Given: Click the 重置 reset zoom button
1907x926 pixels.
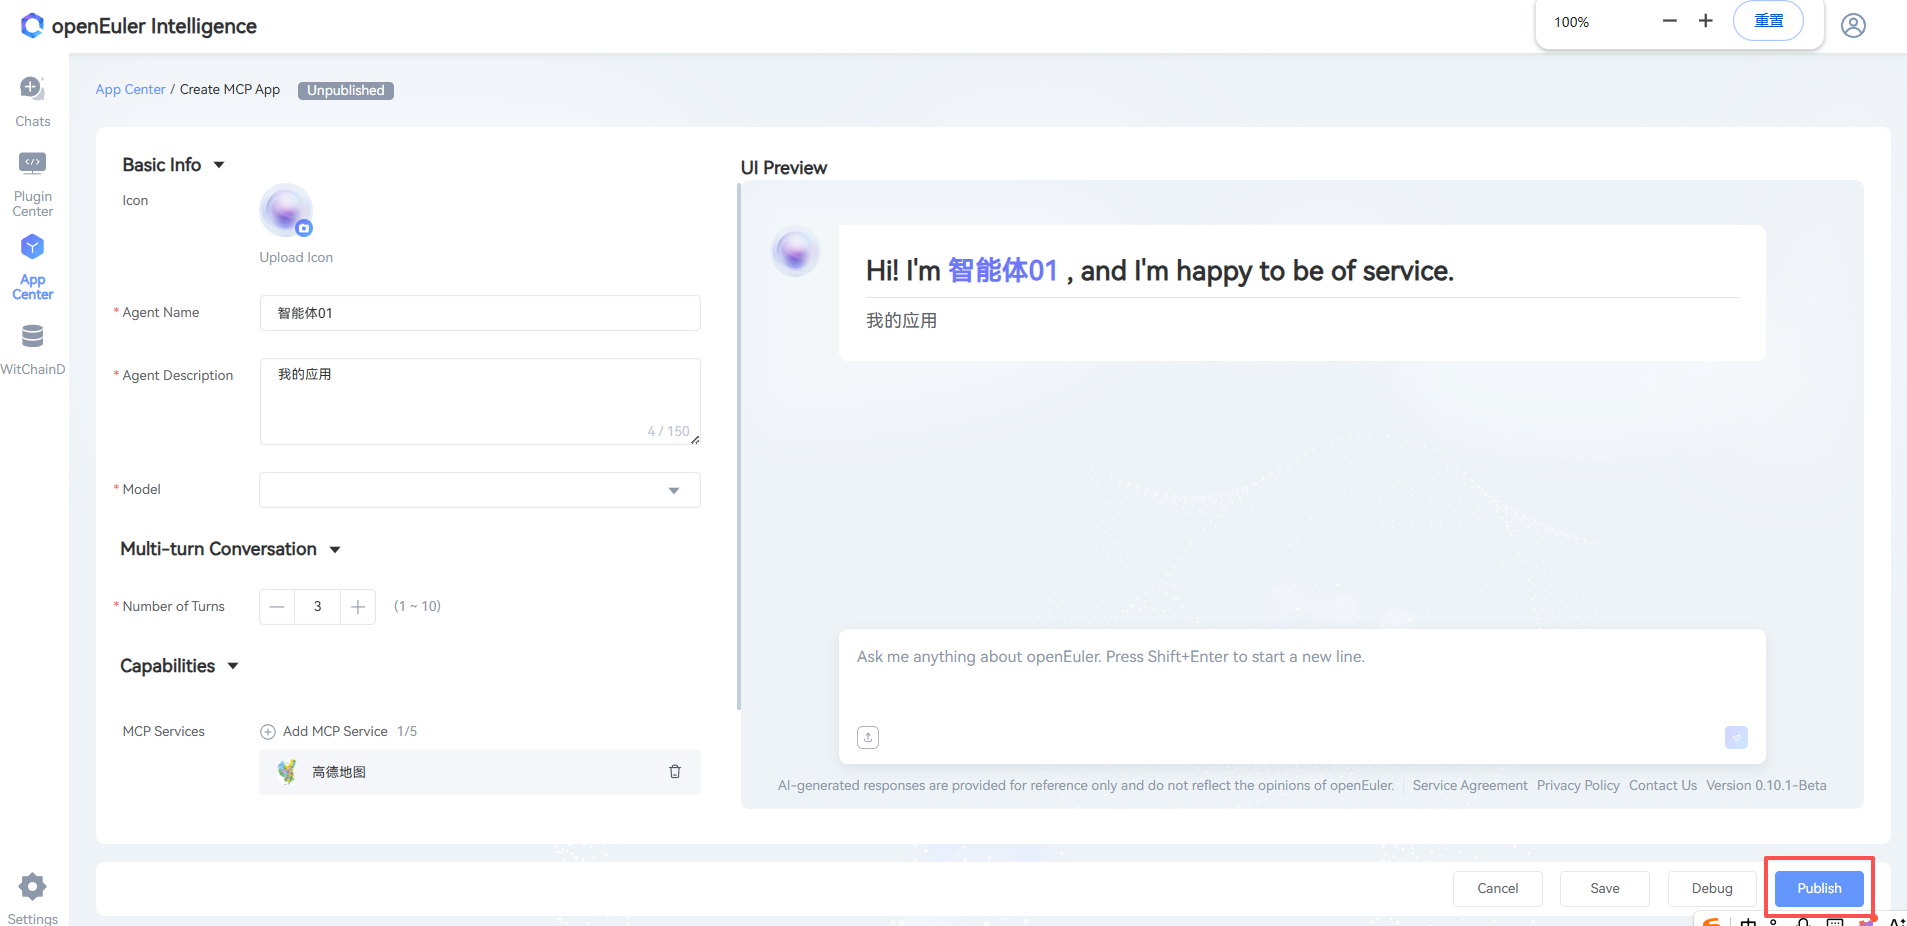Looking at the screenshot, I should click(x=1768, y=21).
